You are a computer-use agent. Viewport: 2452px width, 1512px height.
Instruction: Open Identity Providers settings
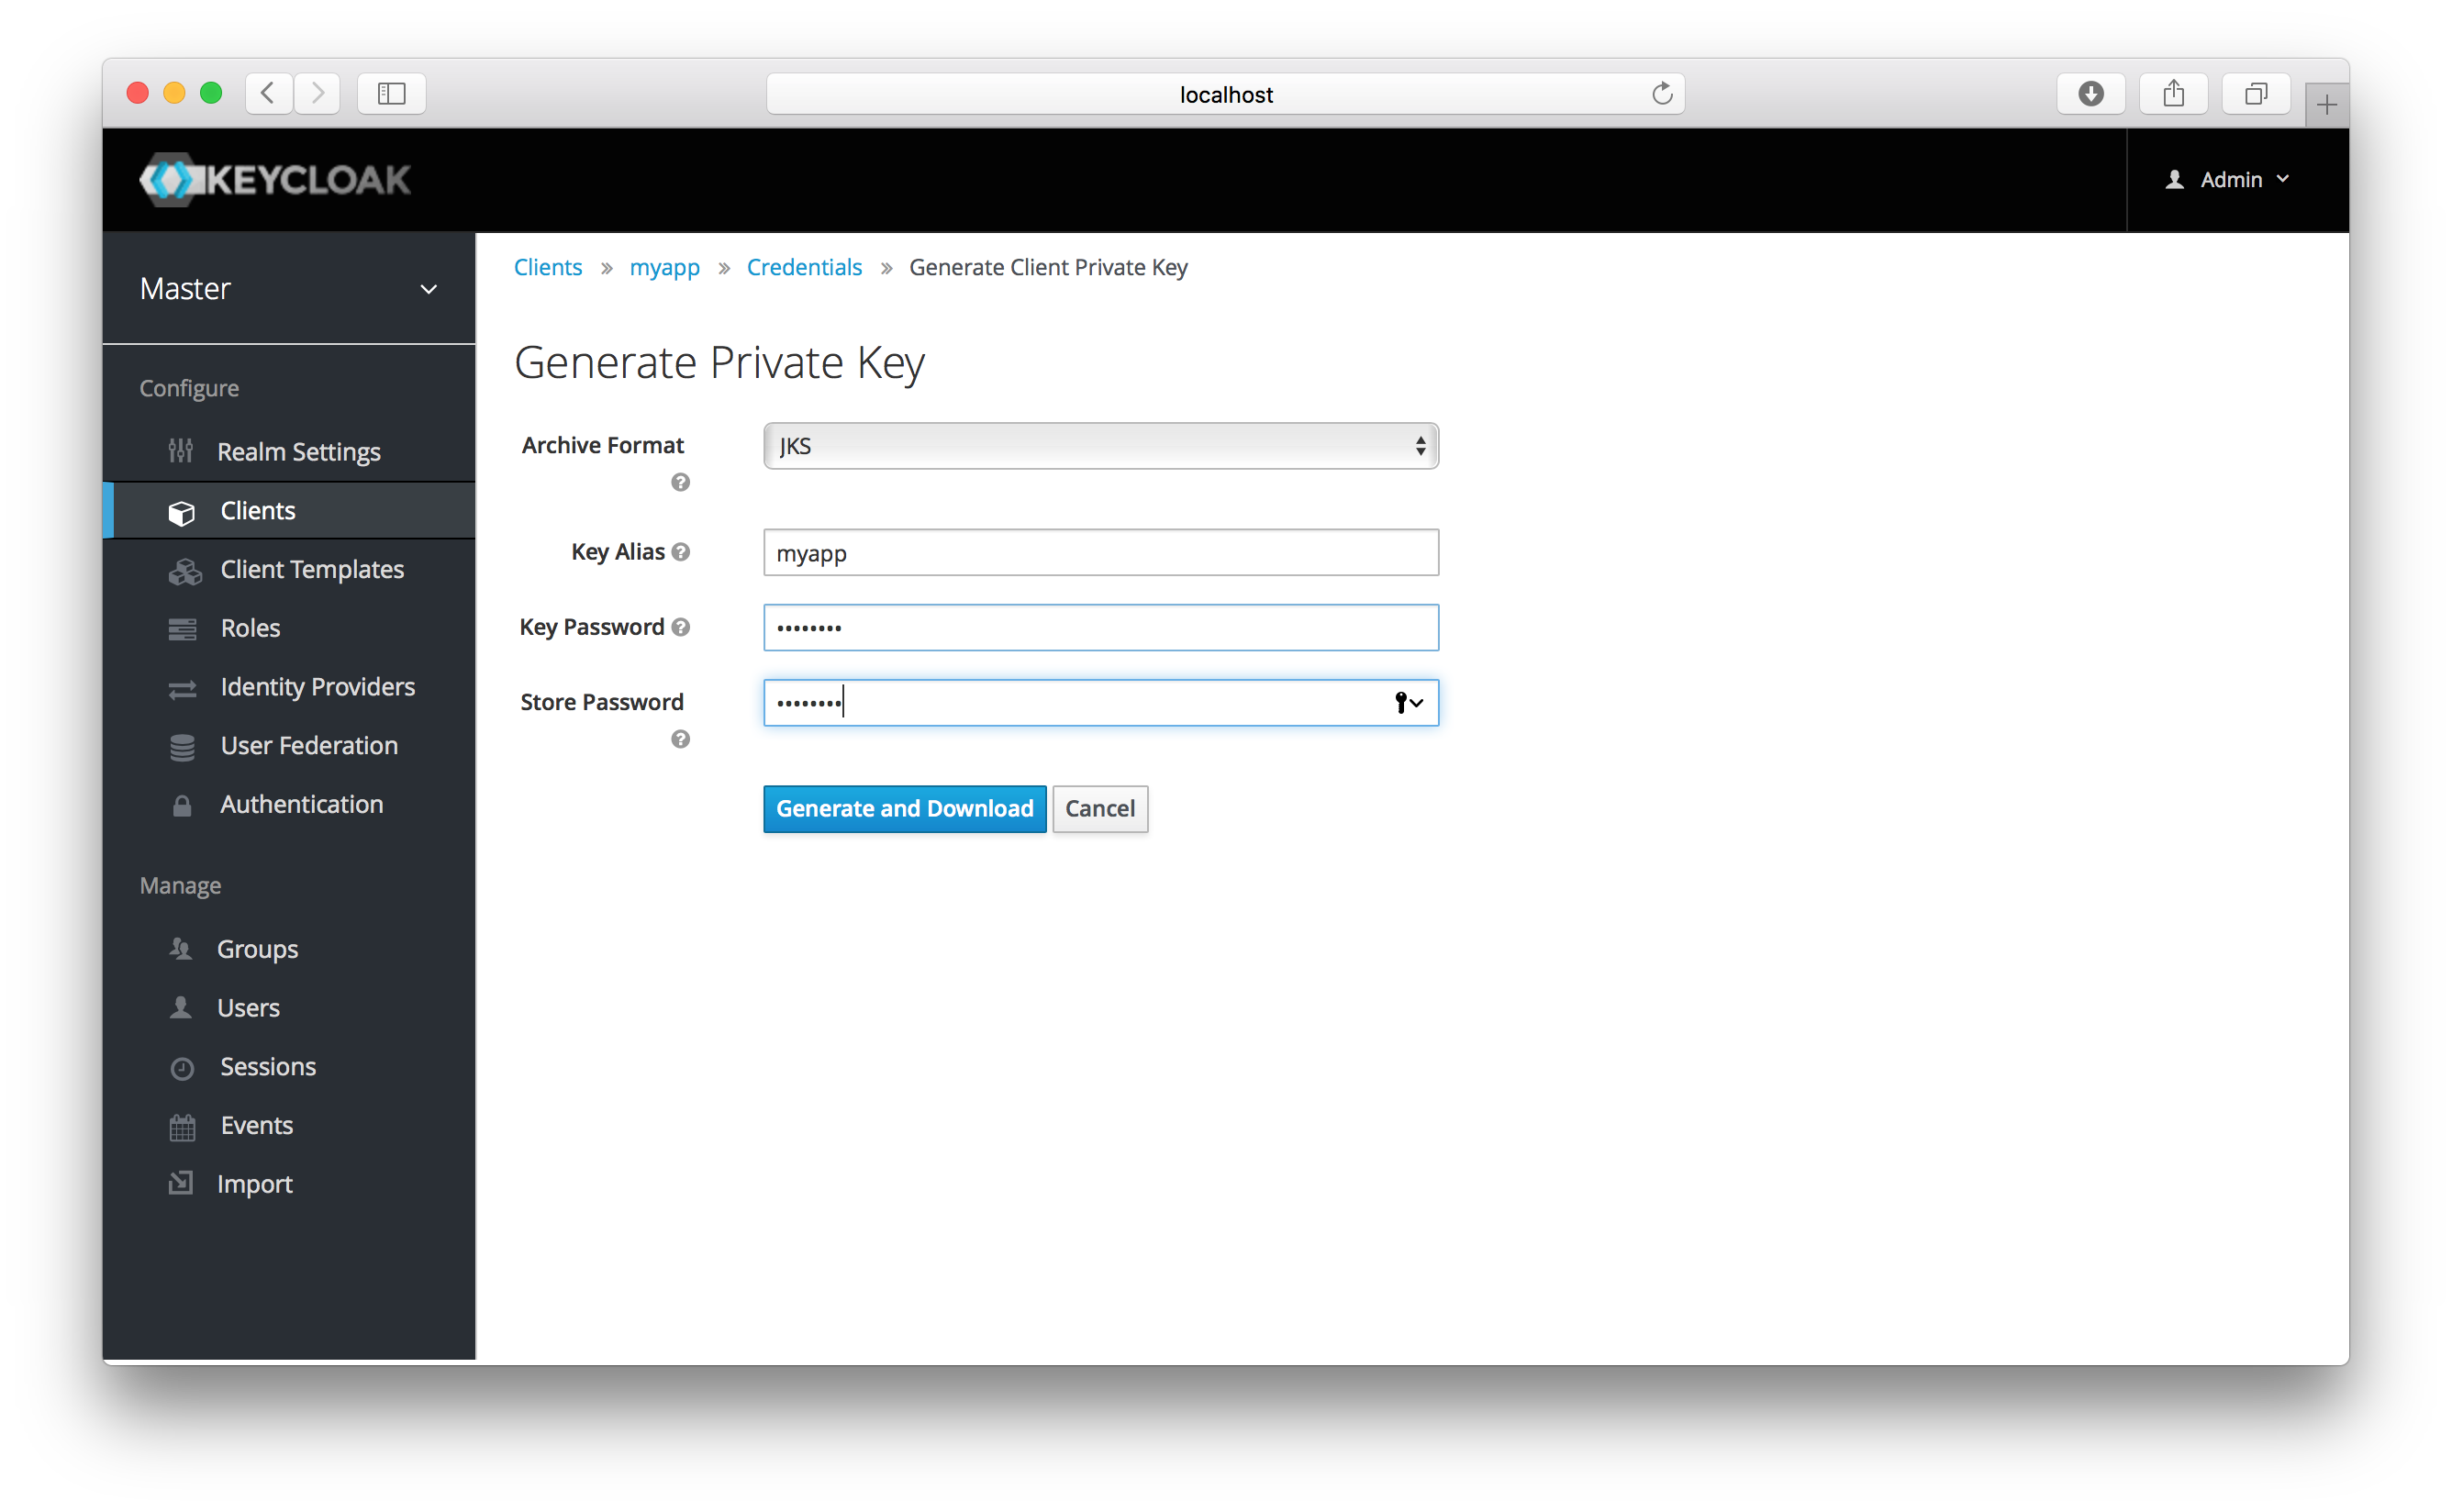click(x=317, y=685)
